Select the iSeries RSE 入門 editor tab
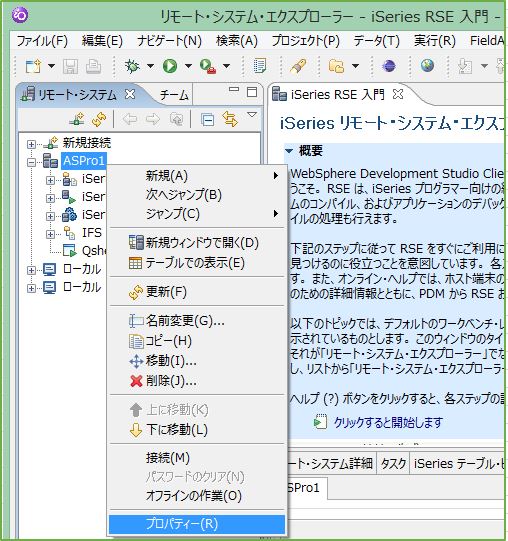Viewport: 508px width, 541px height. 338,94
